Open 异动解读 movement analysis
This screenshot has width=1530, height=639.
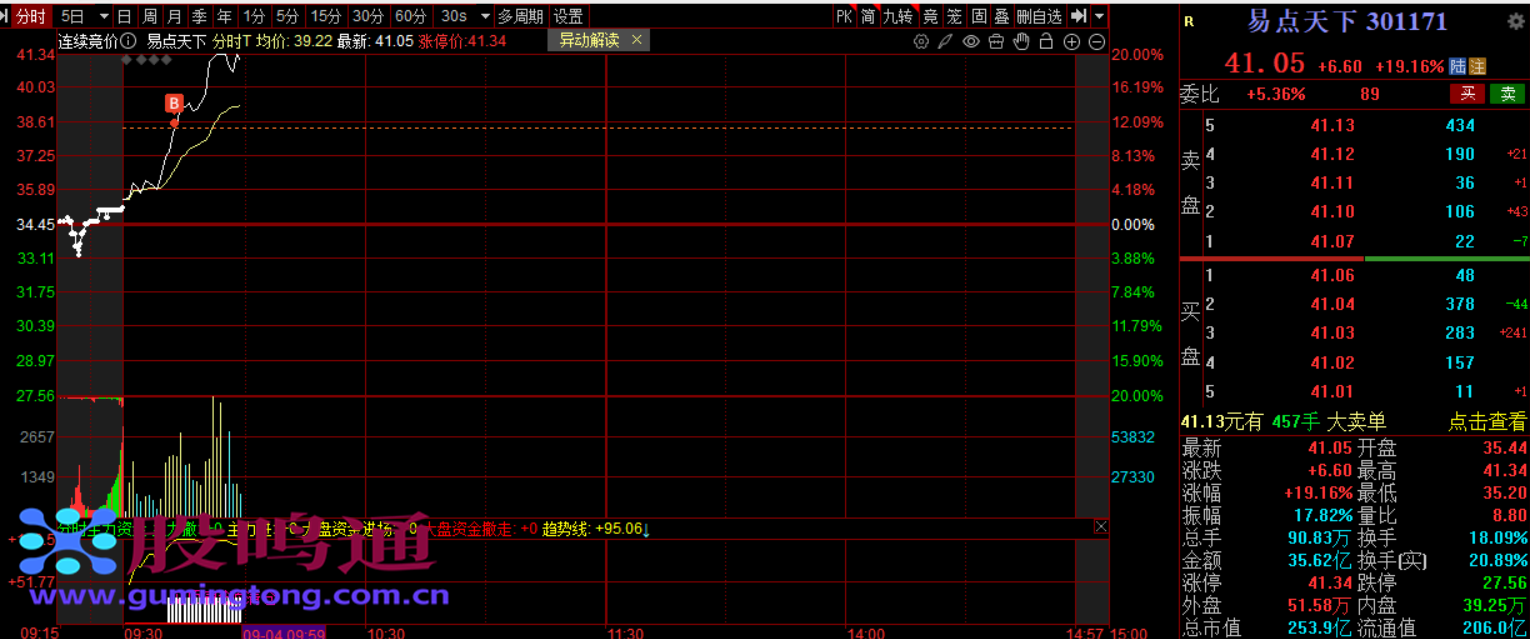(x=589, y=40)
